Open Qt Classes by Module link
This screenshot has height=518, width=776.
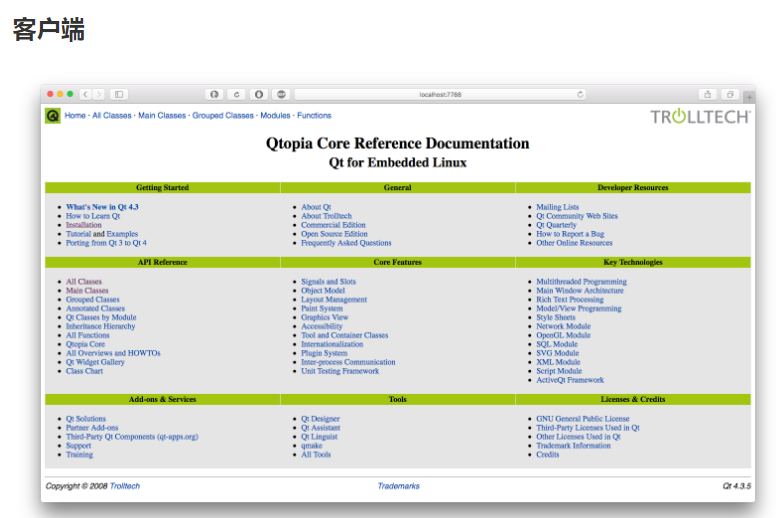tap(101, 317)
